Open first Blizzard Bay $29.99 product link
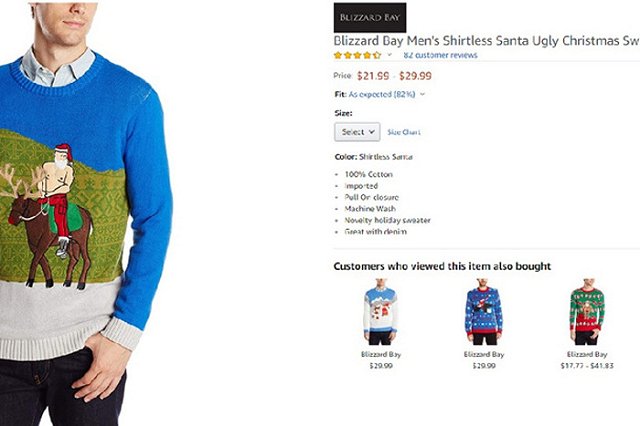 (381, 354)
